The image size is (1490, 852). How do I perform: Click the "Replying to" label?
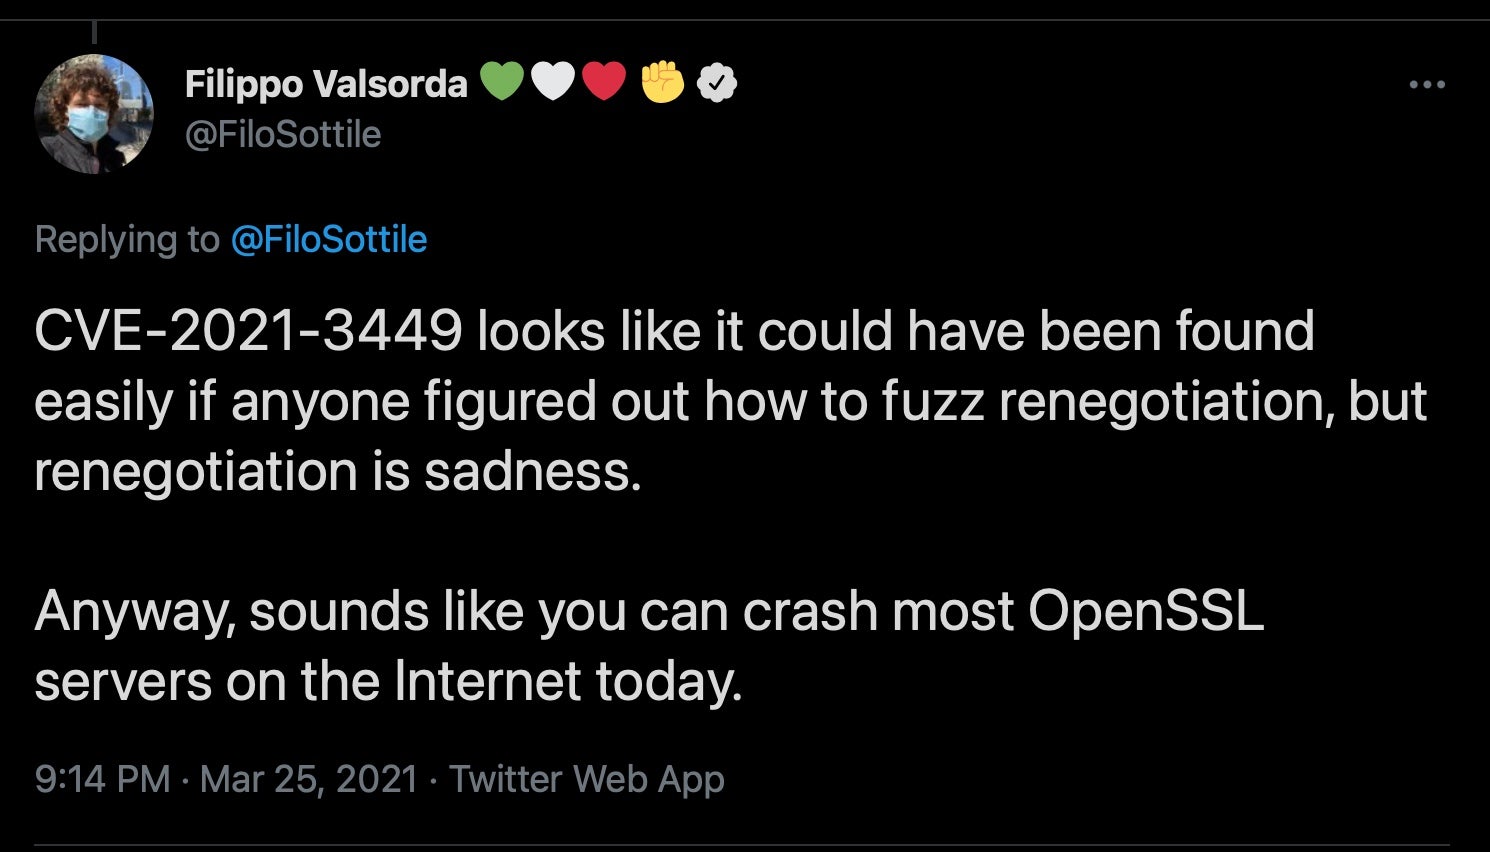tap(126, 239)
